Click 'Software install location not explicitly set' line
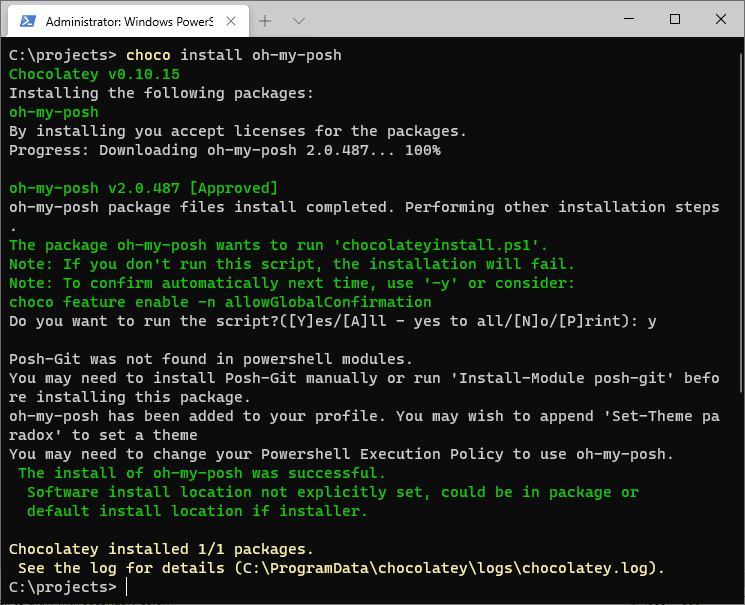745x605 pixels. [x=333, y=492]
